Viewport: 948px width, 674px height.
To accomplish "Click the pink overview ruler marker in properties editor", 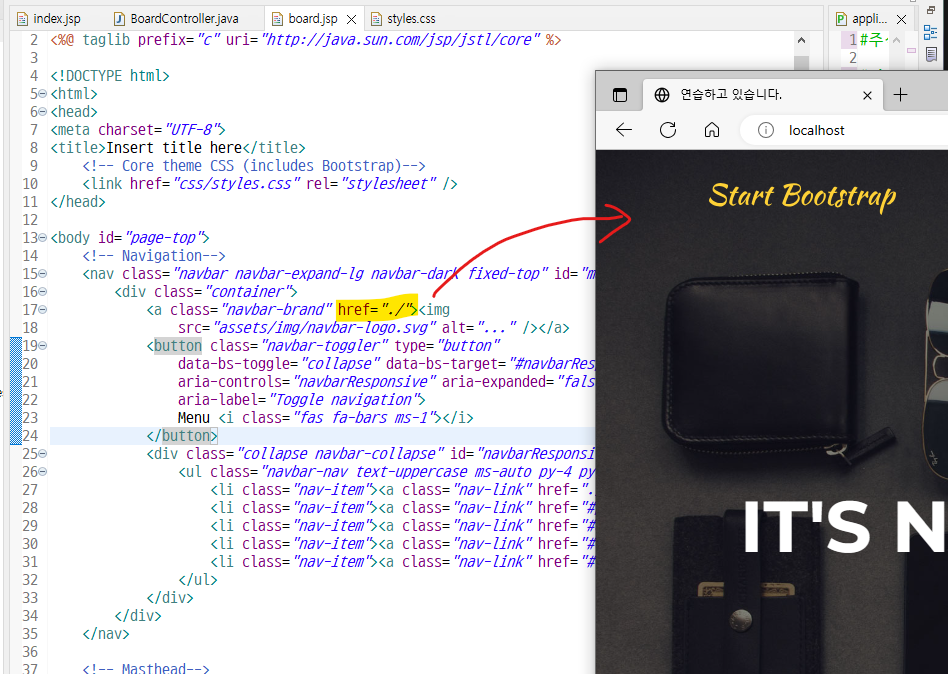I will pos(911,51).
